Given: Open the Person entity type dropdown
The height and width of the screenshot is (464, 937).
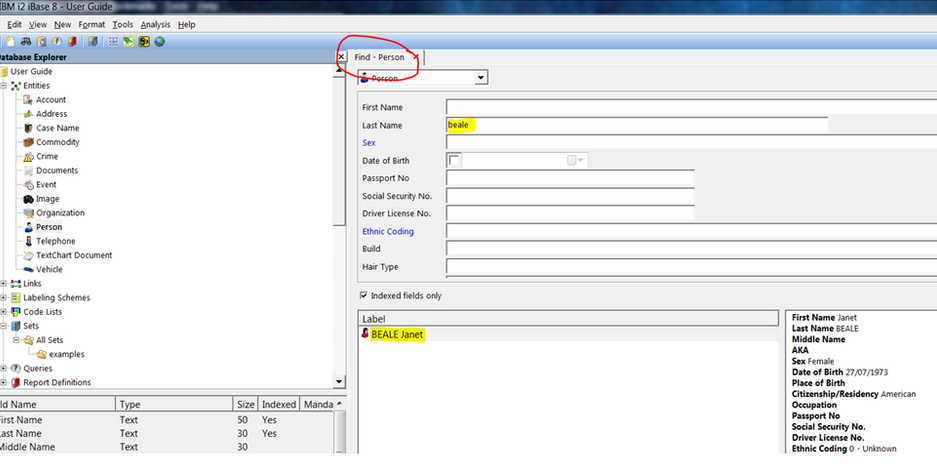Looking at the screenshot, I should 480,78.
